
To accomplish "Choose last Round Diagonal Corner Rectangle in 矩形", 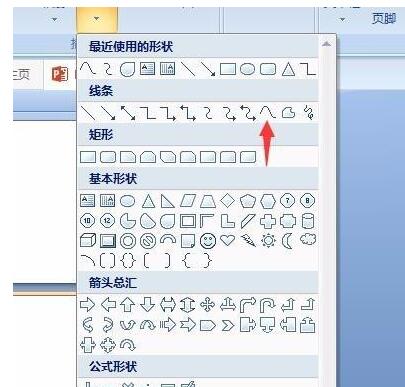I will click(248, 157).
